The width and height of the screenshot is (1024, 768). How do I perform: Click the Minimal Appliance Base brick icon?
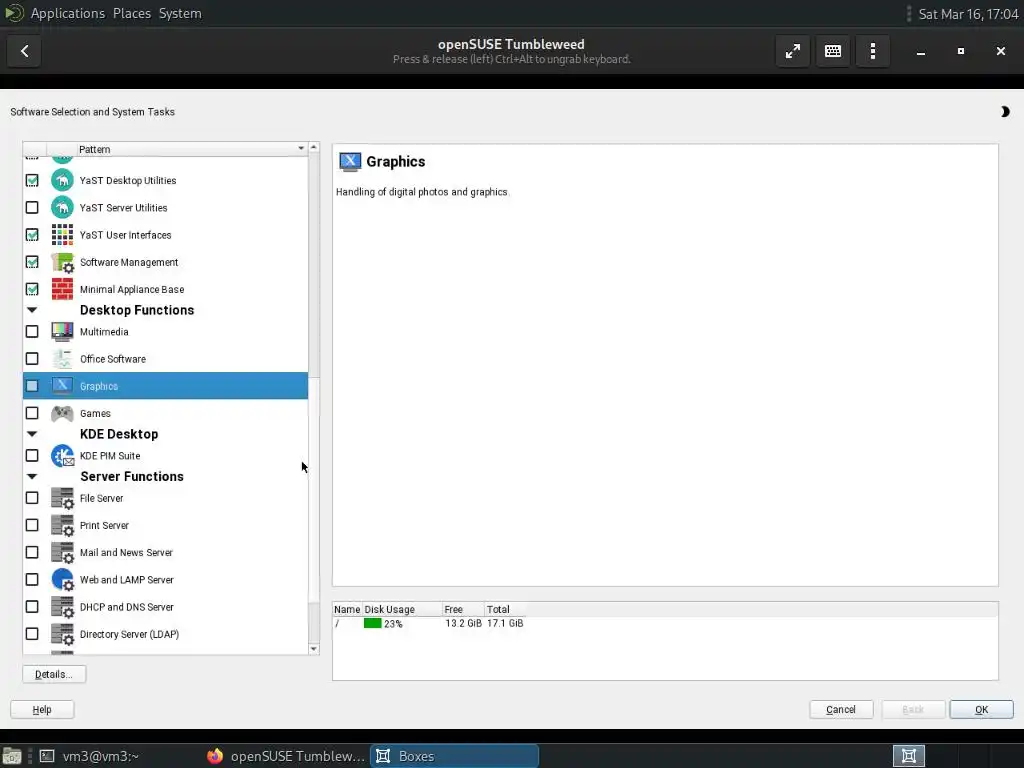[x=62, y=289]
